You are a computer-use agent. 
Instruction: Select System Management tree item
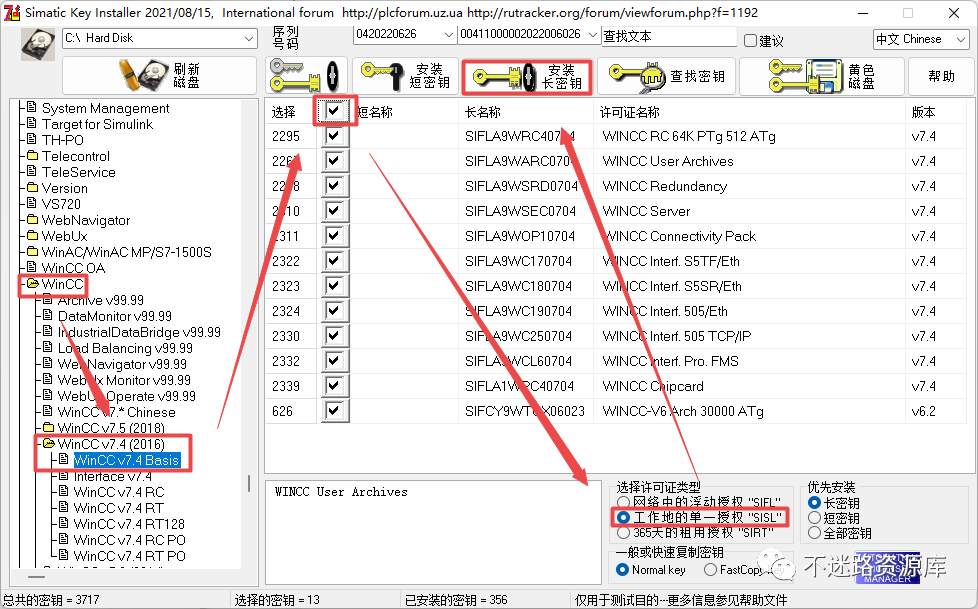[105, 109]
